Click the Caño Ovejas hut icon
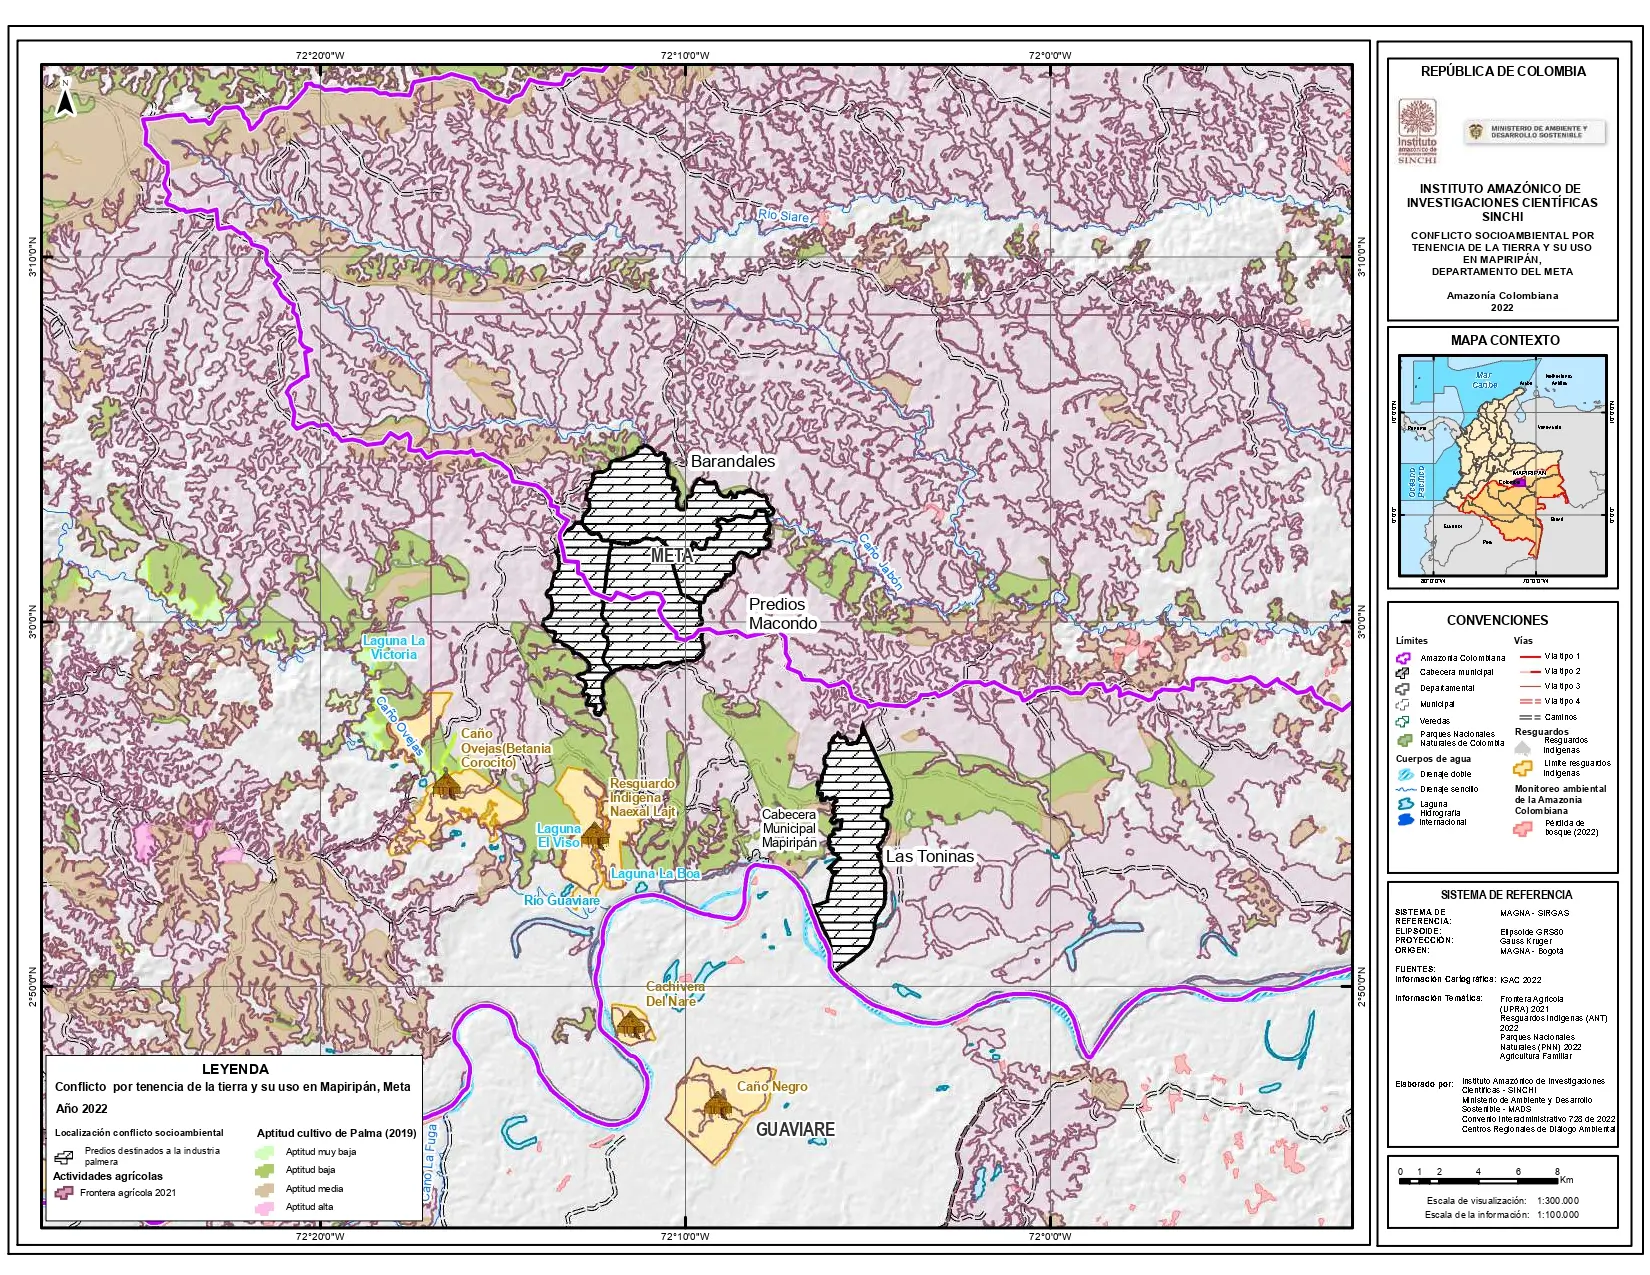Viewport: 1650px width, 1275px height. click(446, 784)
